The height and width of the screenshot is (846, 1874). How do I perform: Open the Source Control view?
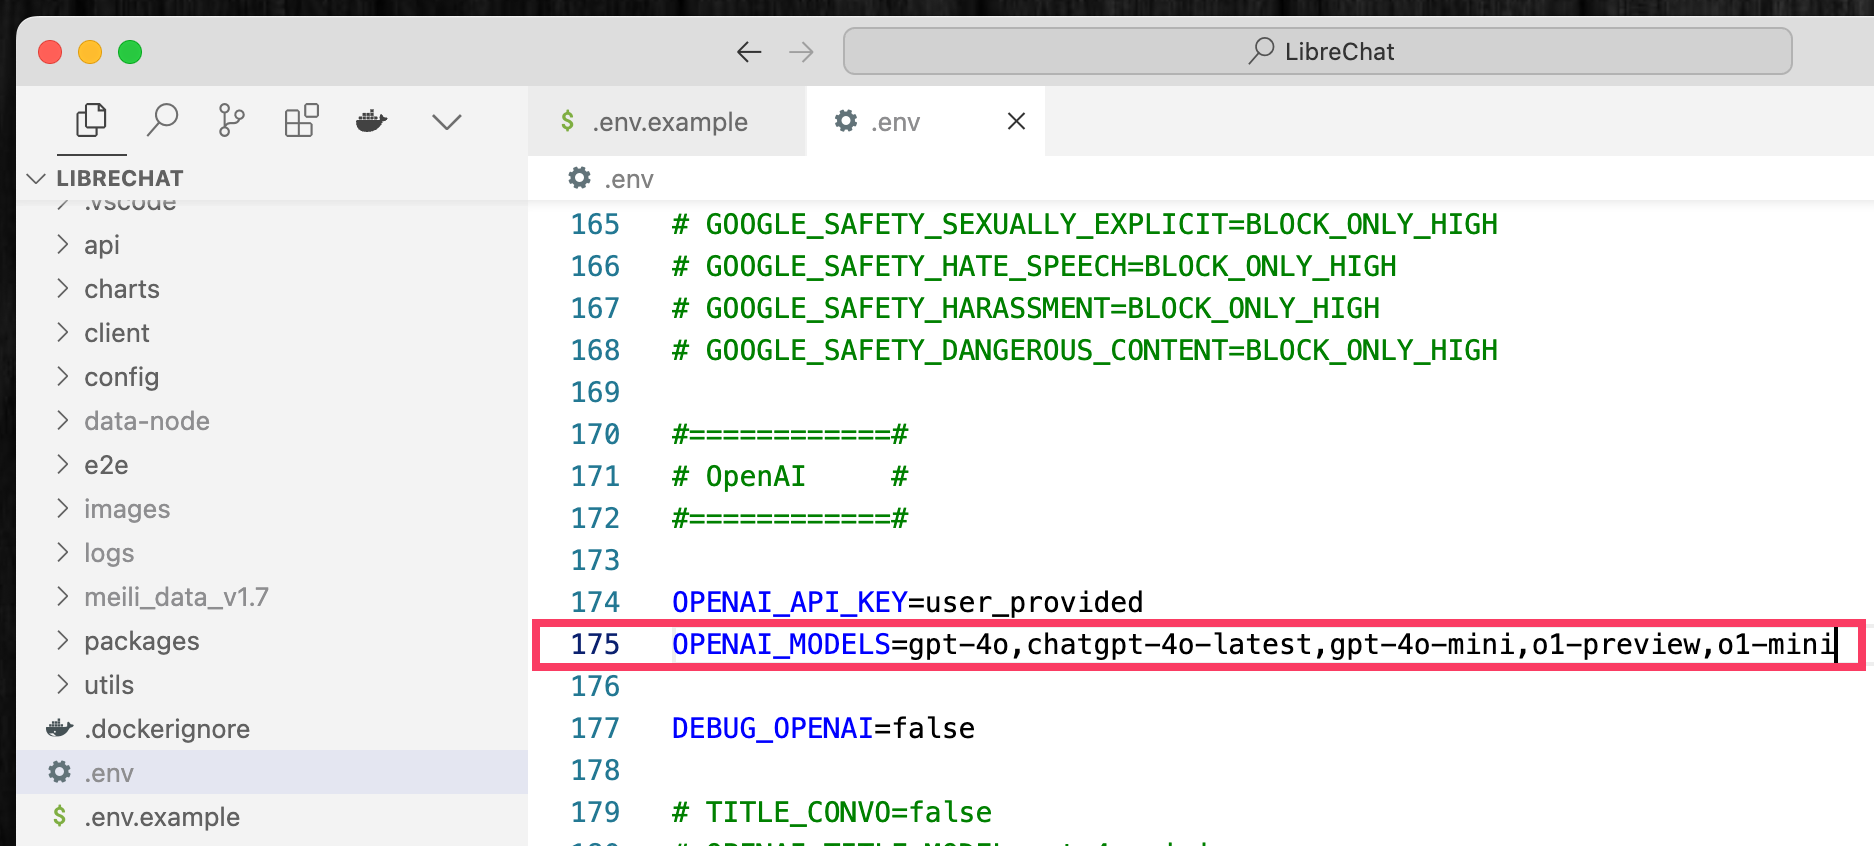click(231, 121)
